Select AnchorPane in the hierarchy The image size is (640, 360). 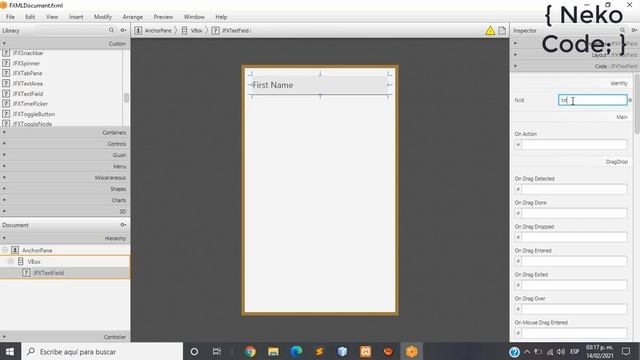37,250
